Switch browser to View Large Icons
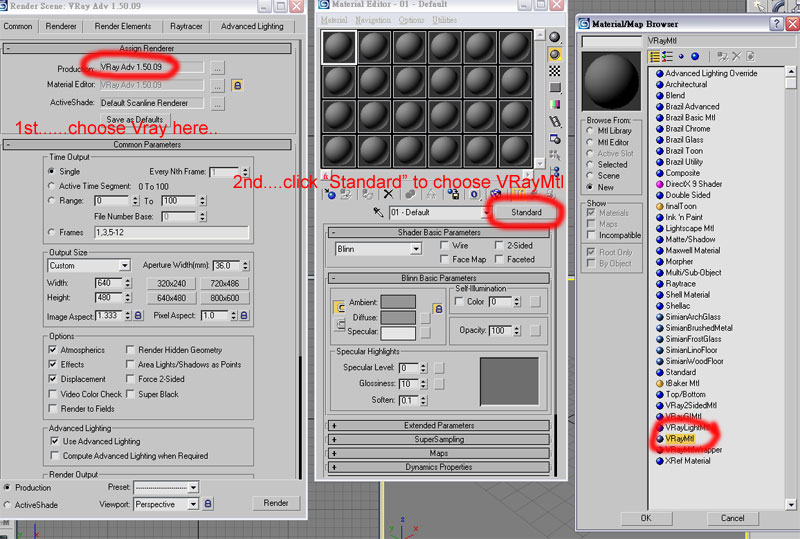 695,56
